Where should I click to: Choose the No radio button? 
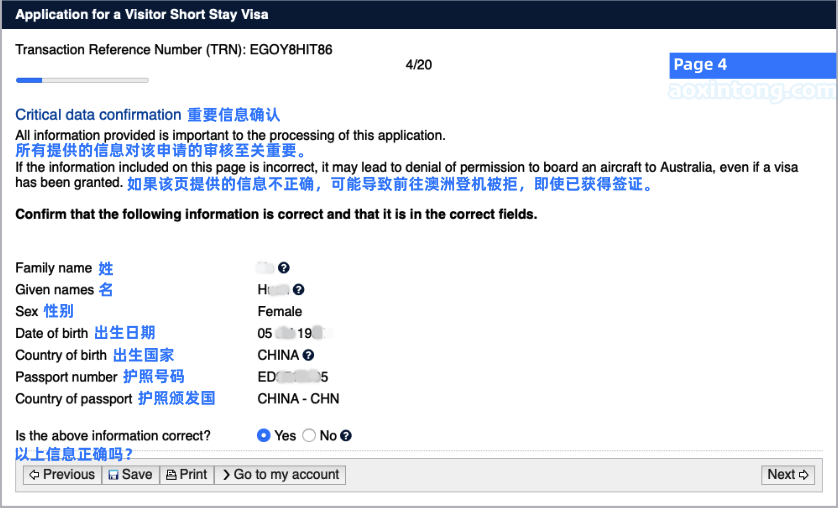click(309, 436)
